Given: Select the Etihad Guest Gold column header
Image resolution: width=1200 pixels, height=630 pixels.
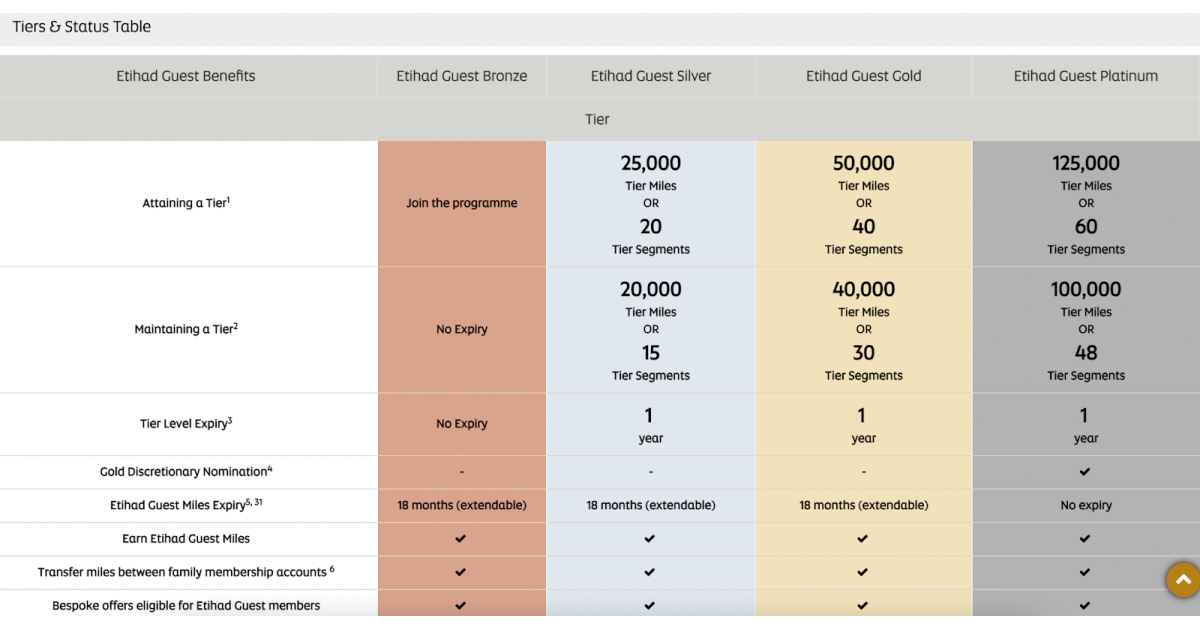Looking at the screenshot, I should point(863,76).
